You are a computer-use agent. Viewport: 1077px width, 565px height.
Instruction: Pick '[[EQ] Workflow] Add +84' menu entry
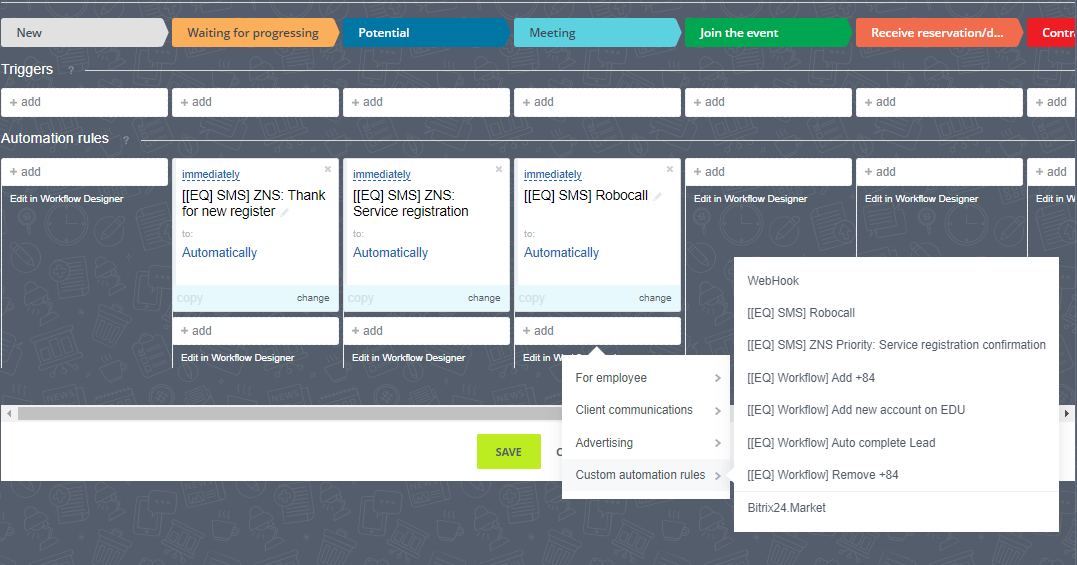tap(811, 378)
